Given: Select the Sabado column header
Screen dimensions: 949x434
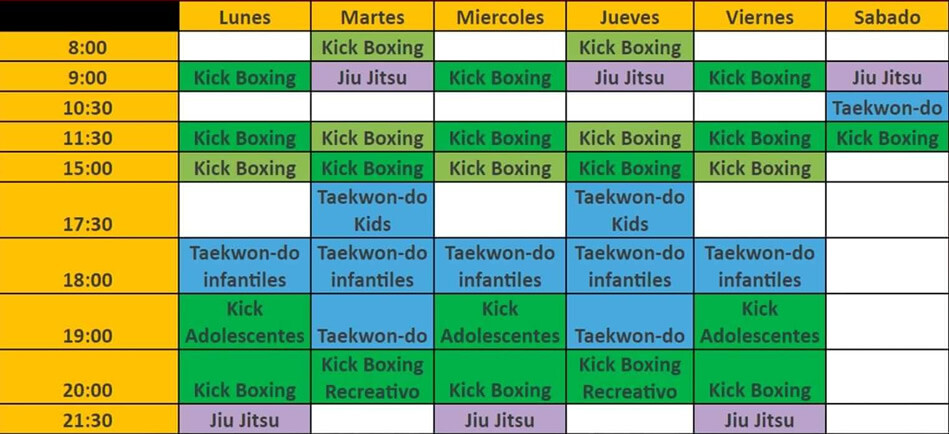Looking at the screenshot, I should click(887, 17).
